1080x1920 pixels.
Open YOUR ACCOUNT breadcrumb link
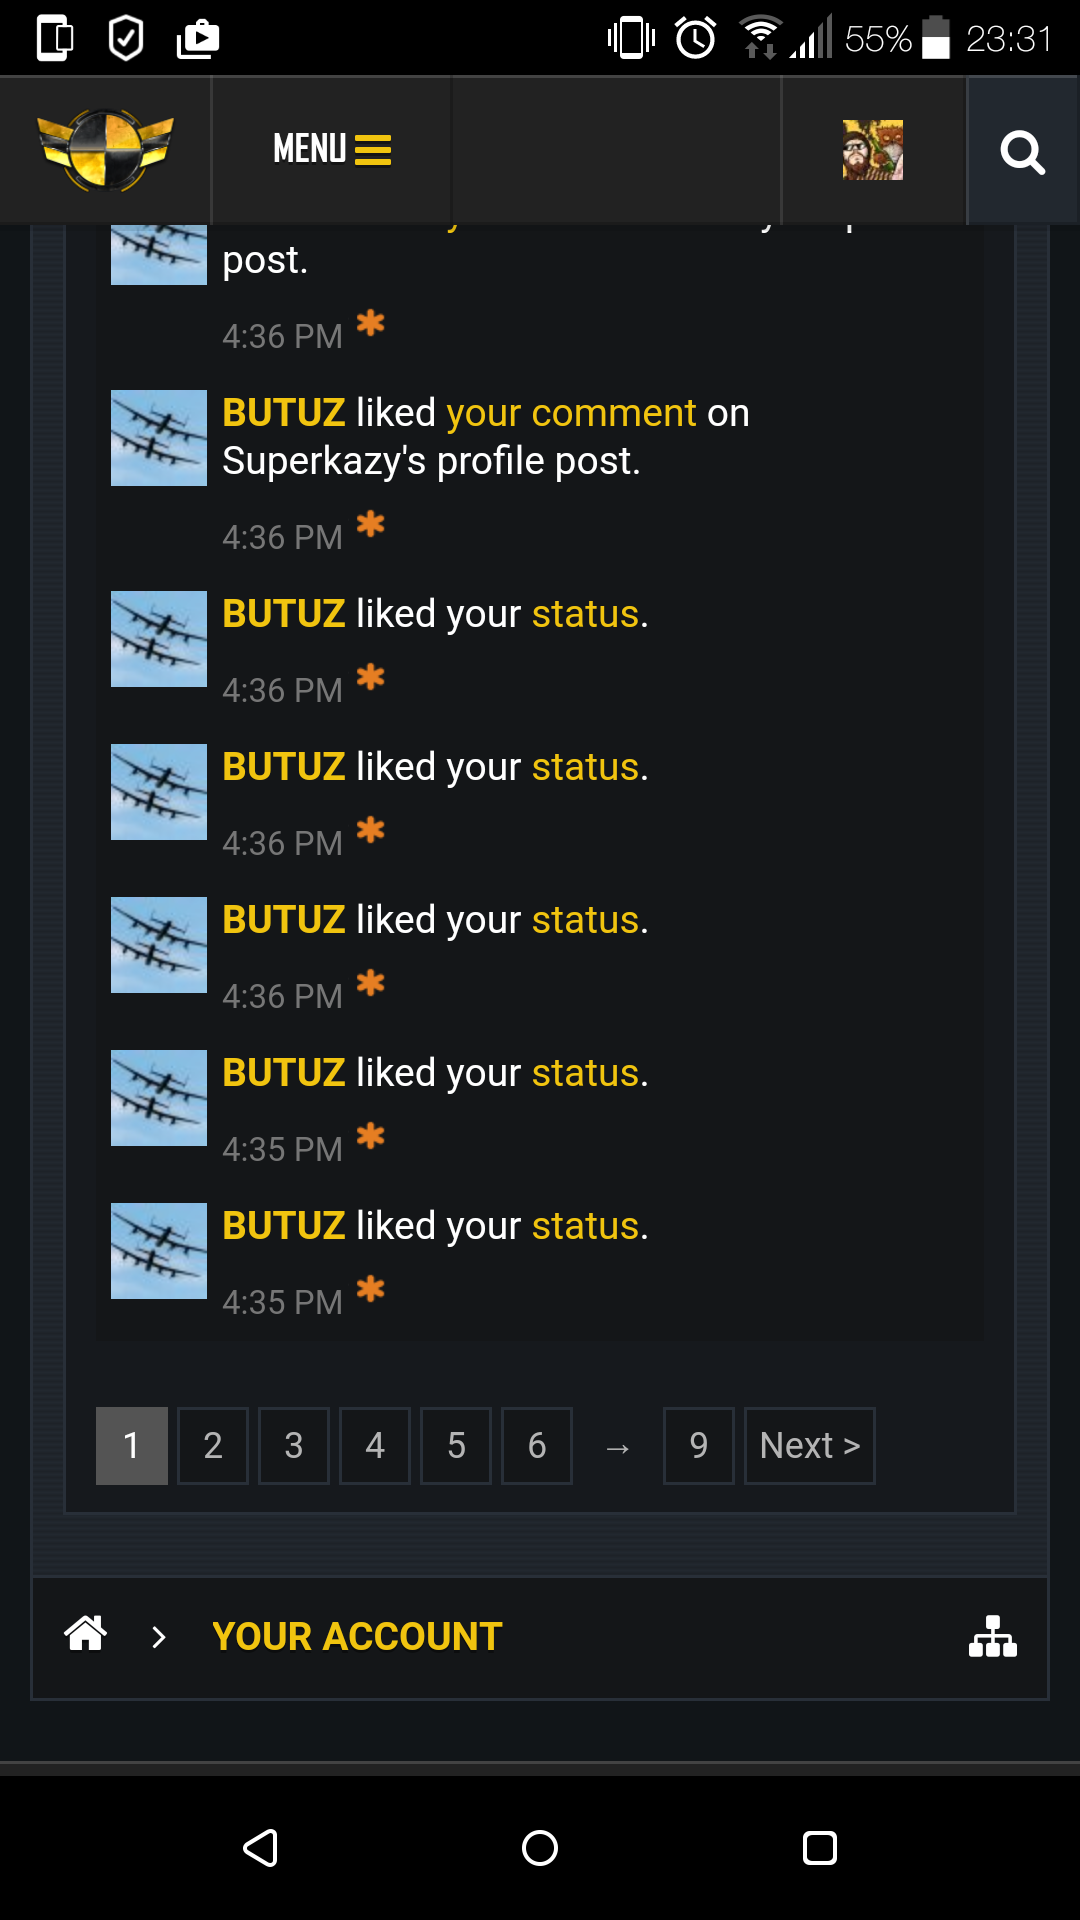tap(357, 1637)
